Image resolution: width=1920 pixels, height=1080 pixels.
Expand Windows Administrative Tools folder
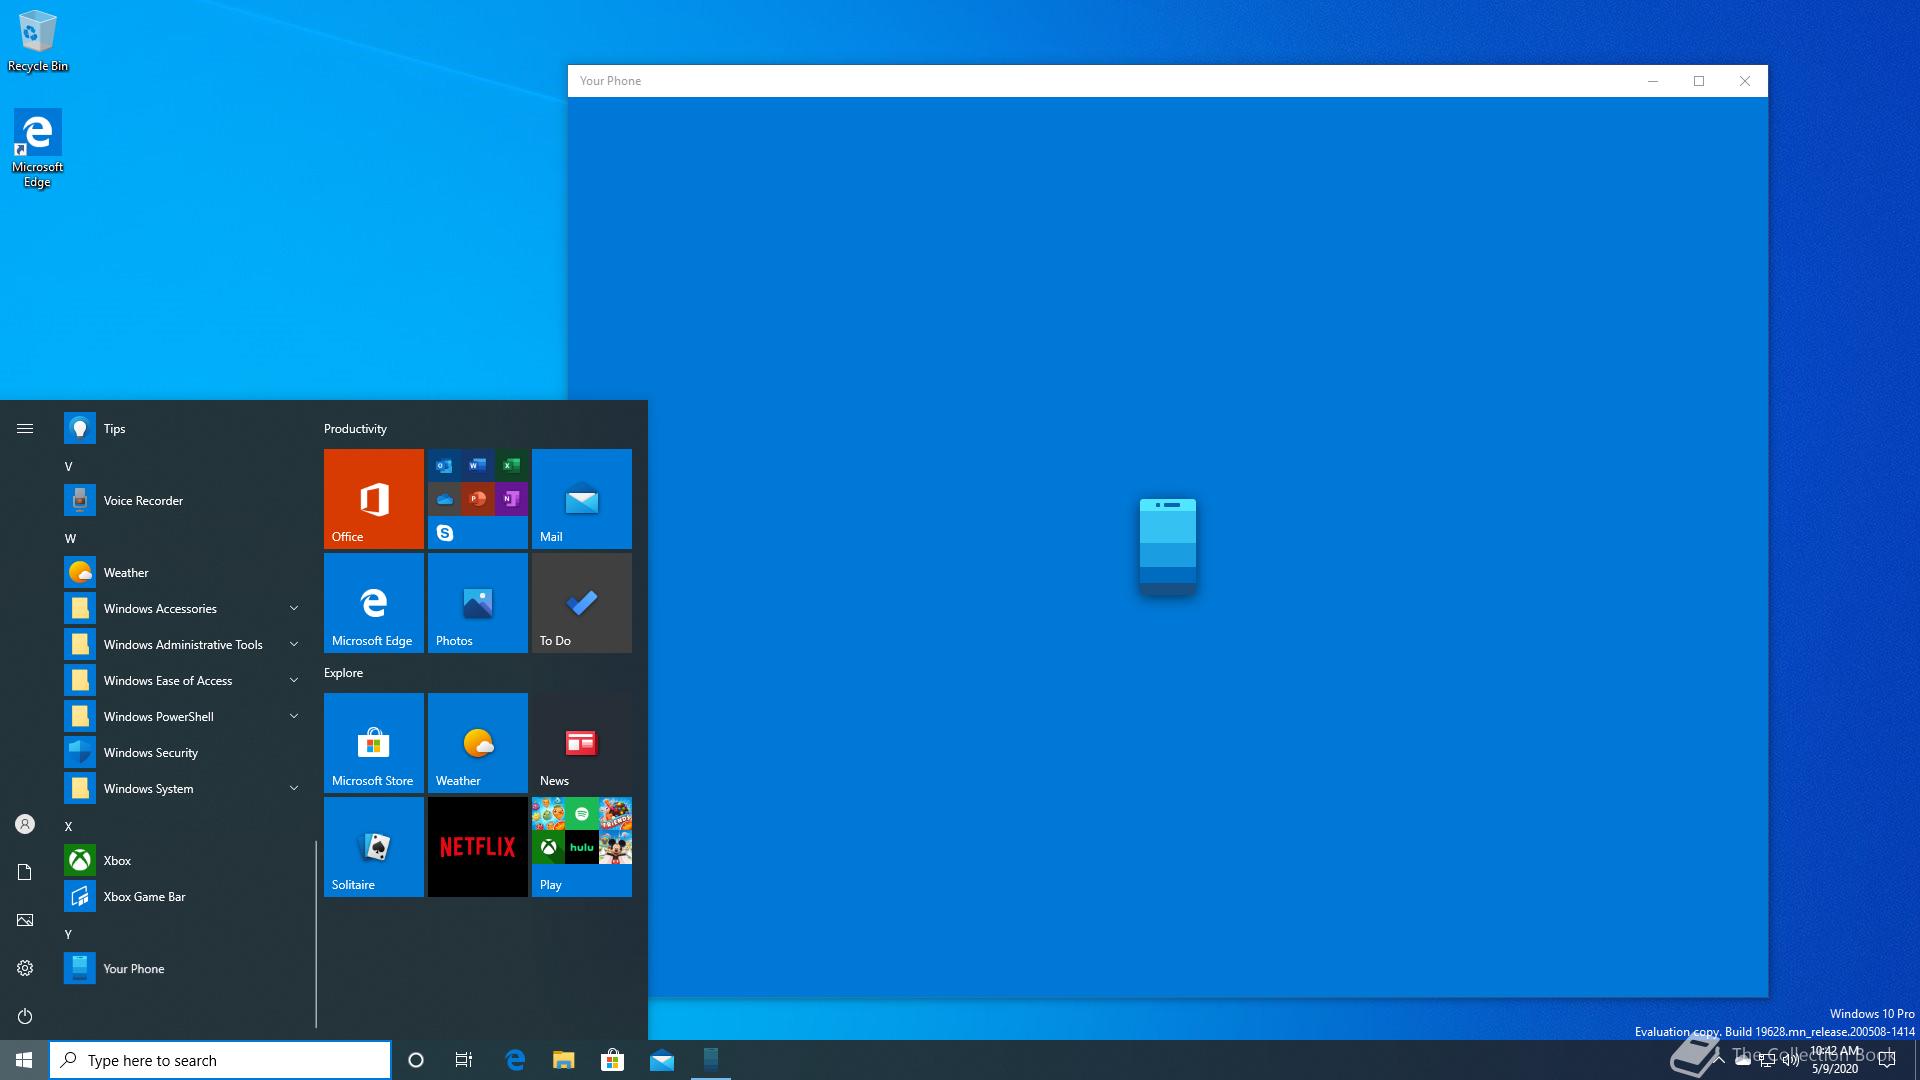[182, 644]
